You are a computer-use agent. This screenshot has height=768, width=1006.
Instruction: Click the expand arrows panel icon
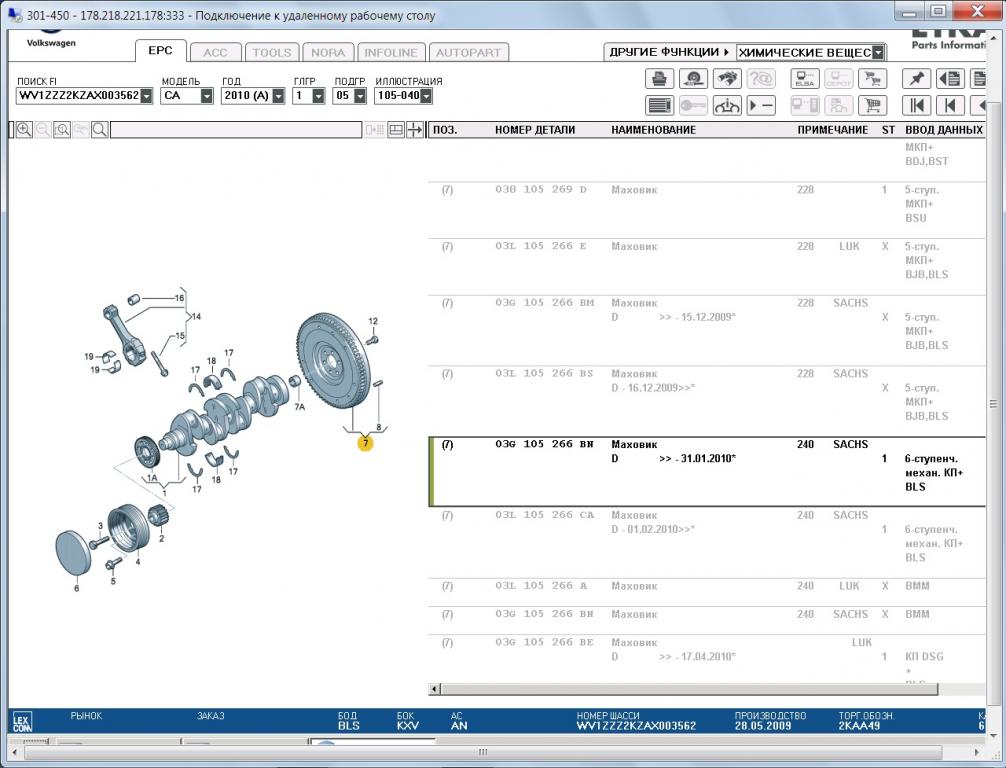415,130
